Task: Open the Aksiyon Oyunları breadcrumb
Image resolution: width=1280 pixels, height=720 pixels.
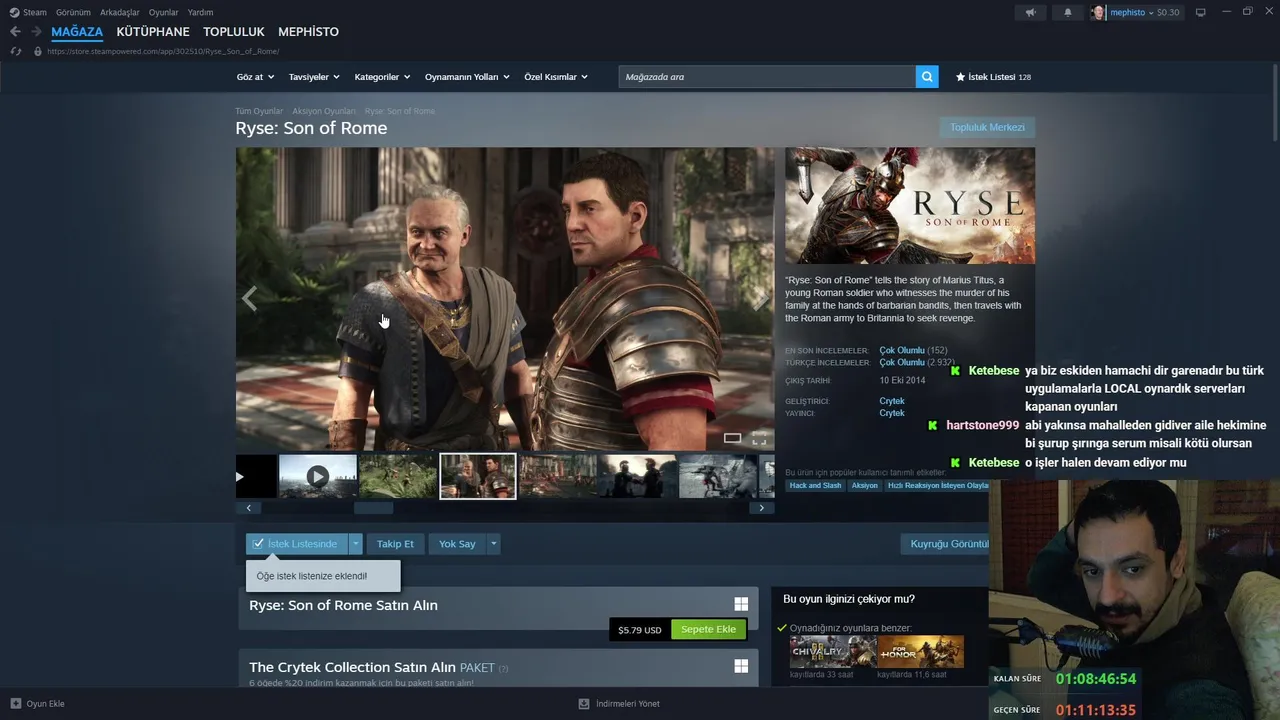Action: 324,111
